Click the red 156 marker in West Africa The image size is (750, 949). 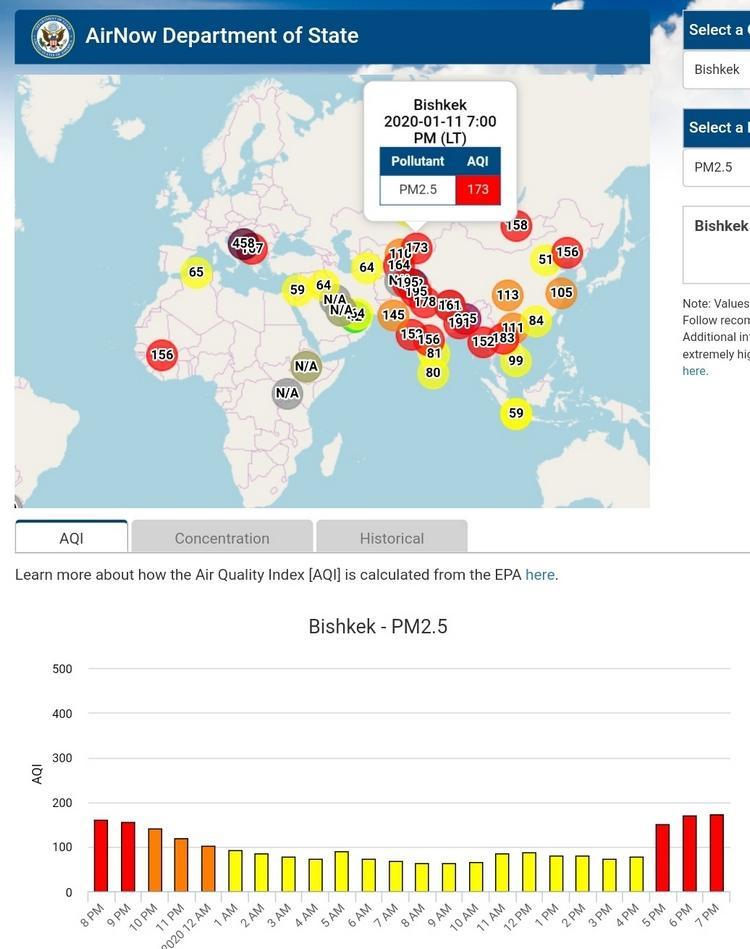(x=161, y=355)
